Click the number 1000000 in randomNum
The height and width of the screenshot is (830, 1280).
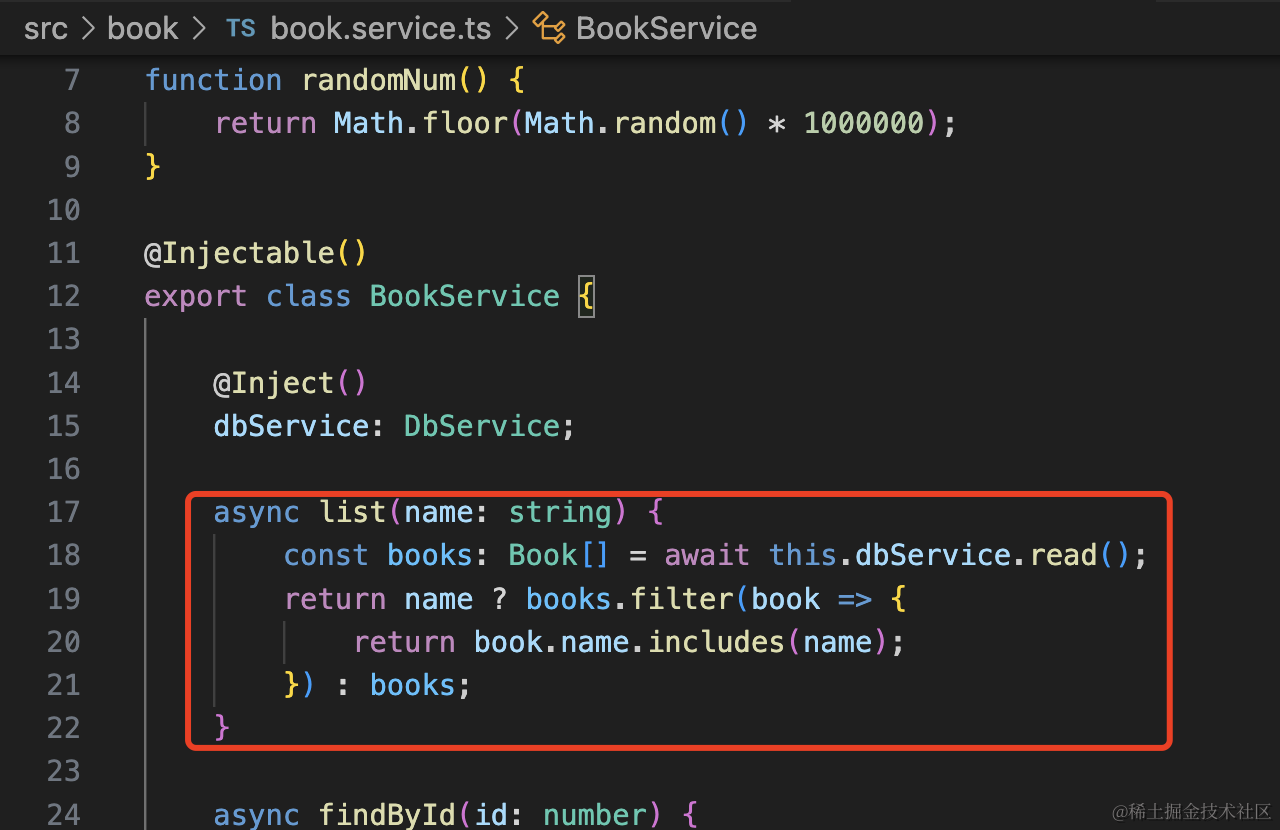[864, 123]
